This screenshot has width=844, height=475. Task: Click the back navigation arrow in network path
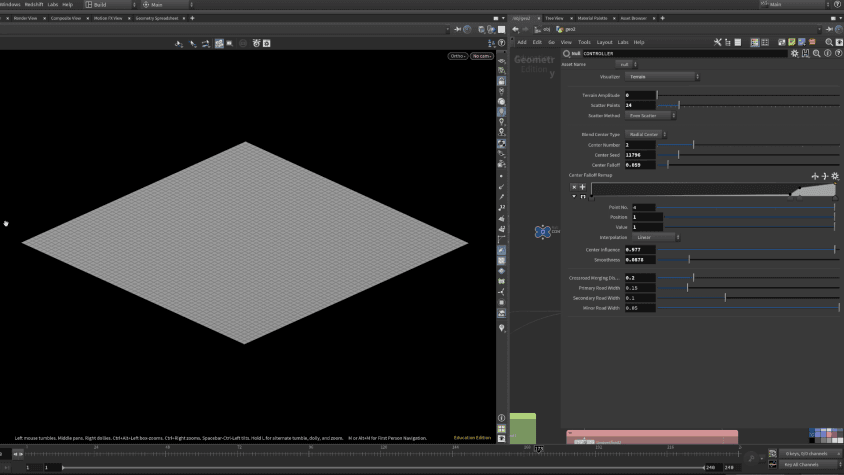[x=514, y=29]
